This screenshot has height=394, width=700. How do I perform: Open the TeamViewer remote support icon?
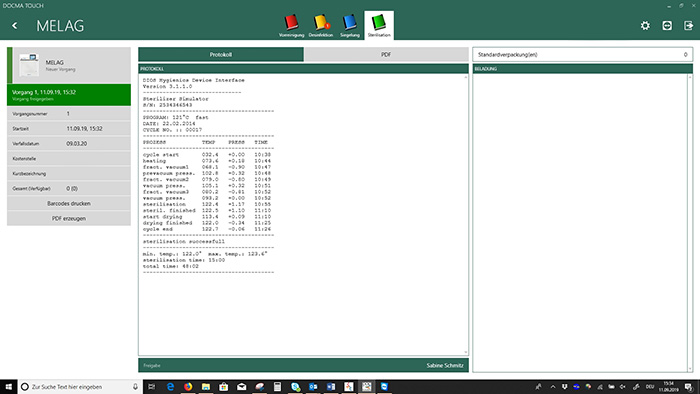(x=667, y=26)
